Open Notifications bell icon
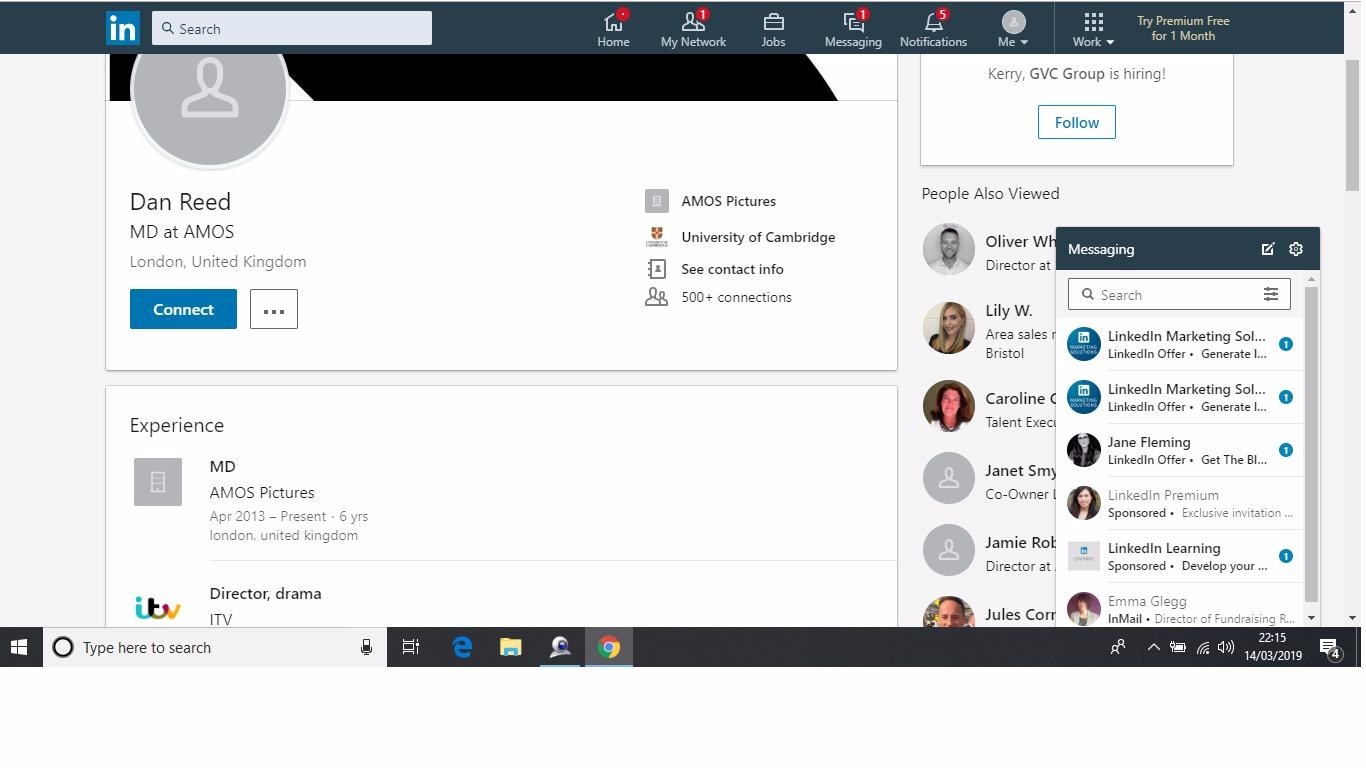This screenshot has width=1366, height=768. click(x=932, y=23)
